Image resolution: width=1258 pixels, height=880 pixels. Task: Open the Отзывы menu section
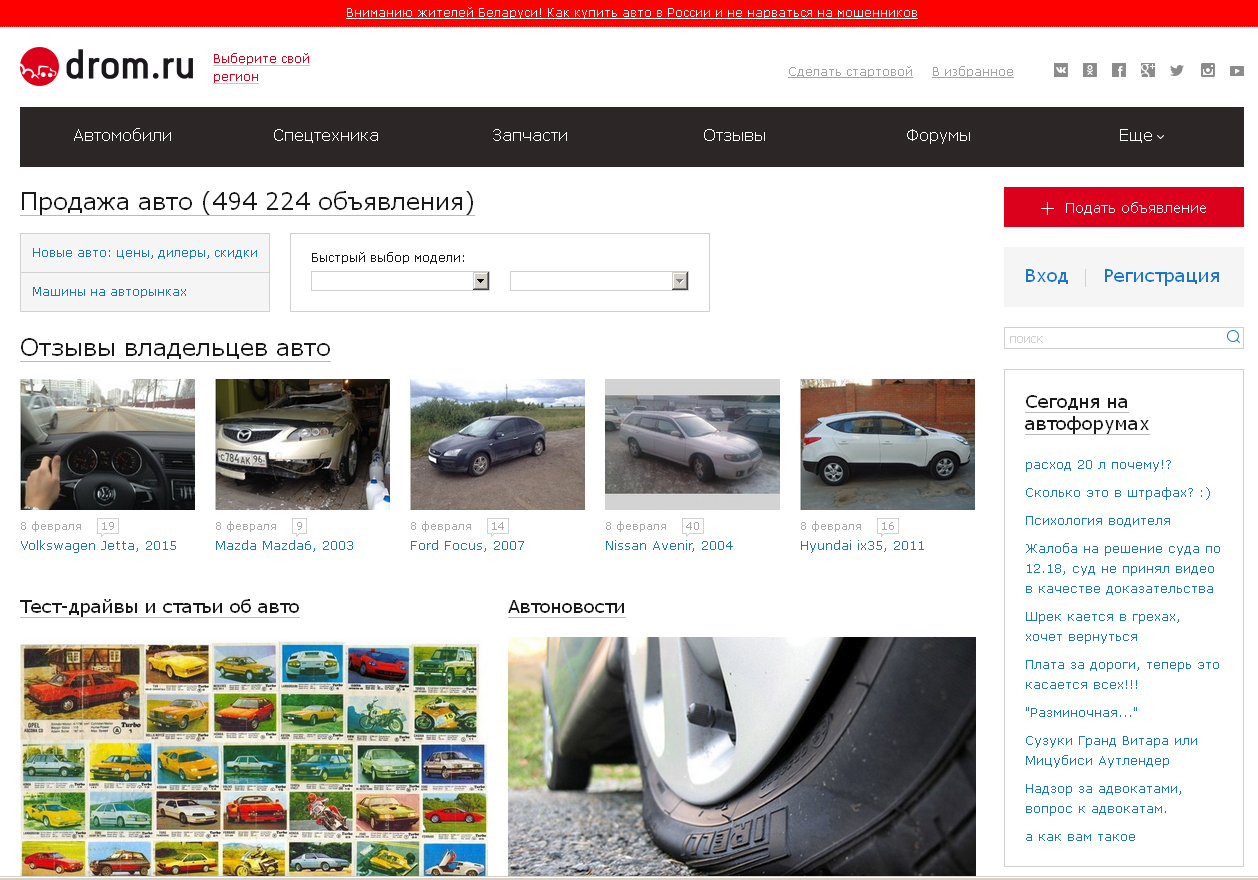[x=735, y=136]
